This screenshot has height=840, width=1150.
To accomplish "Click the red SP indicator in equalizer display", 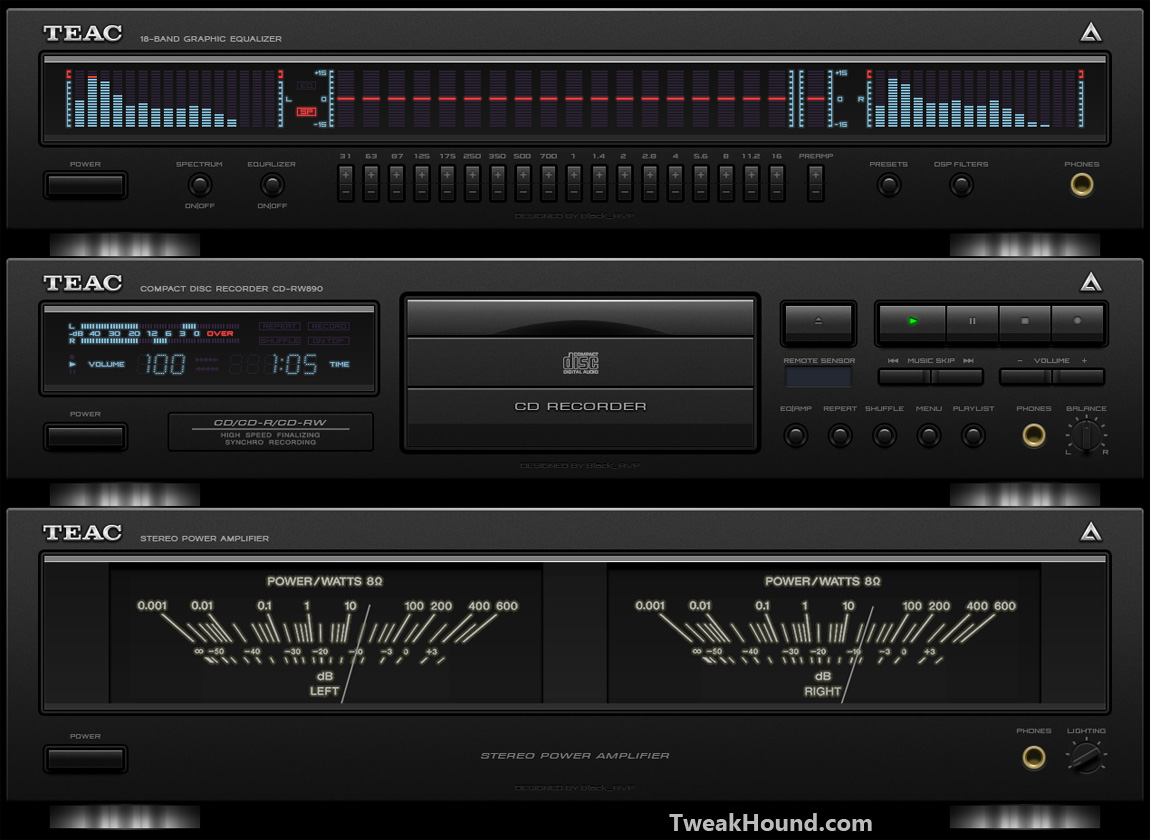I will click(306, 112).
